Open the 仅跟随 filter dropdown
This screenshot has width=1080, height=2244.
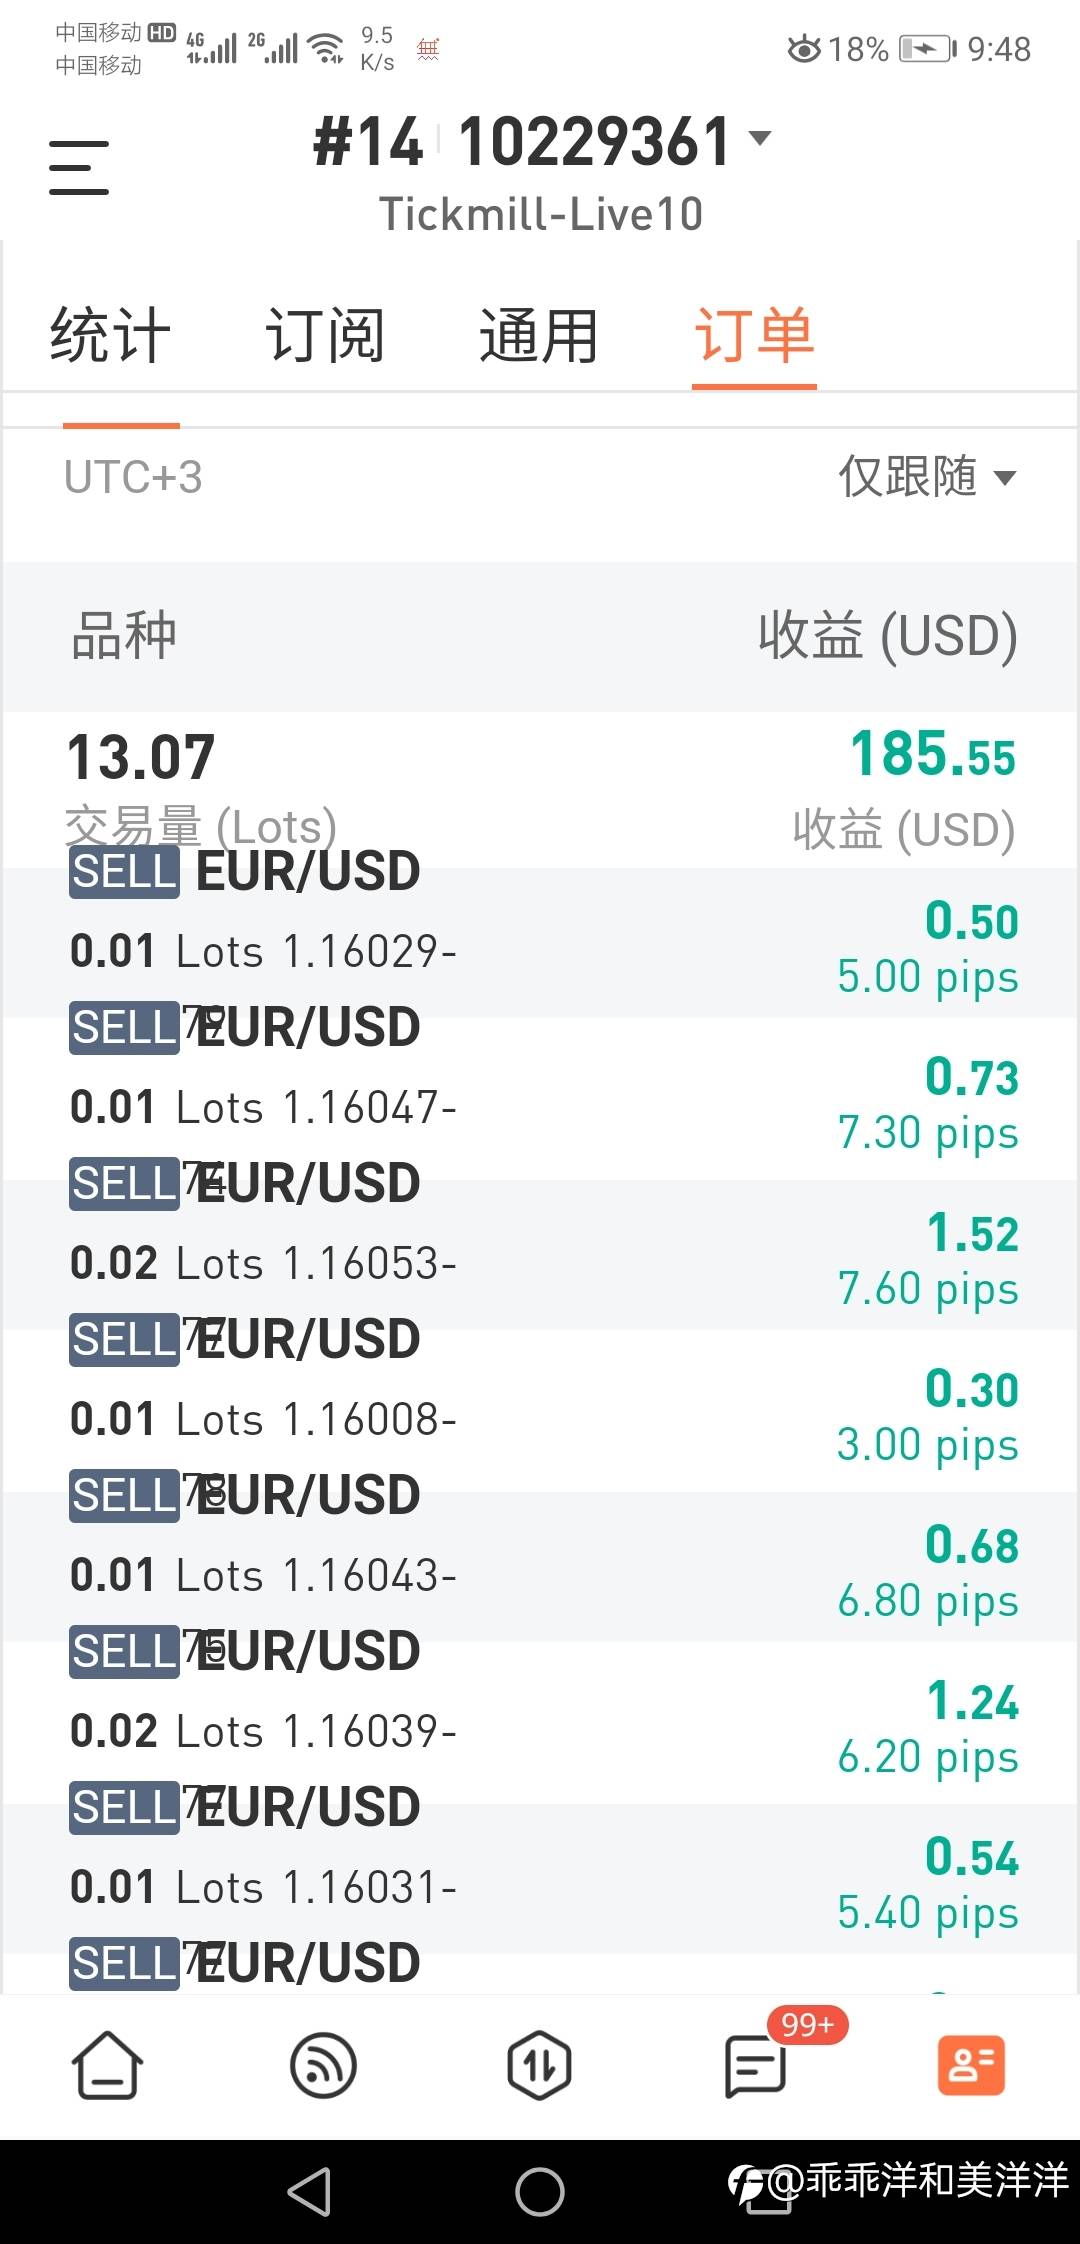click(927, 477)
